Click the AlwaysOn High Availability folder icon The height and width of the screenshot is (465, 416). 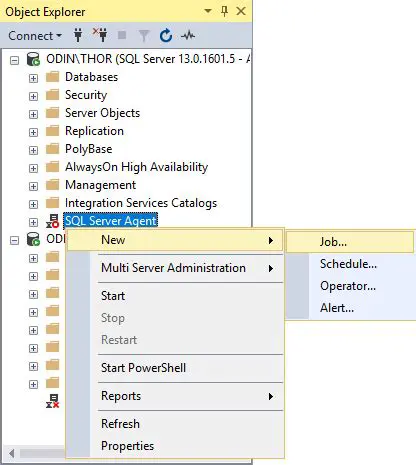(x=52, y=167)
